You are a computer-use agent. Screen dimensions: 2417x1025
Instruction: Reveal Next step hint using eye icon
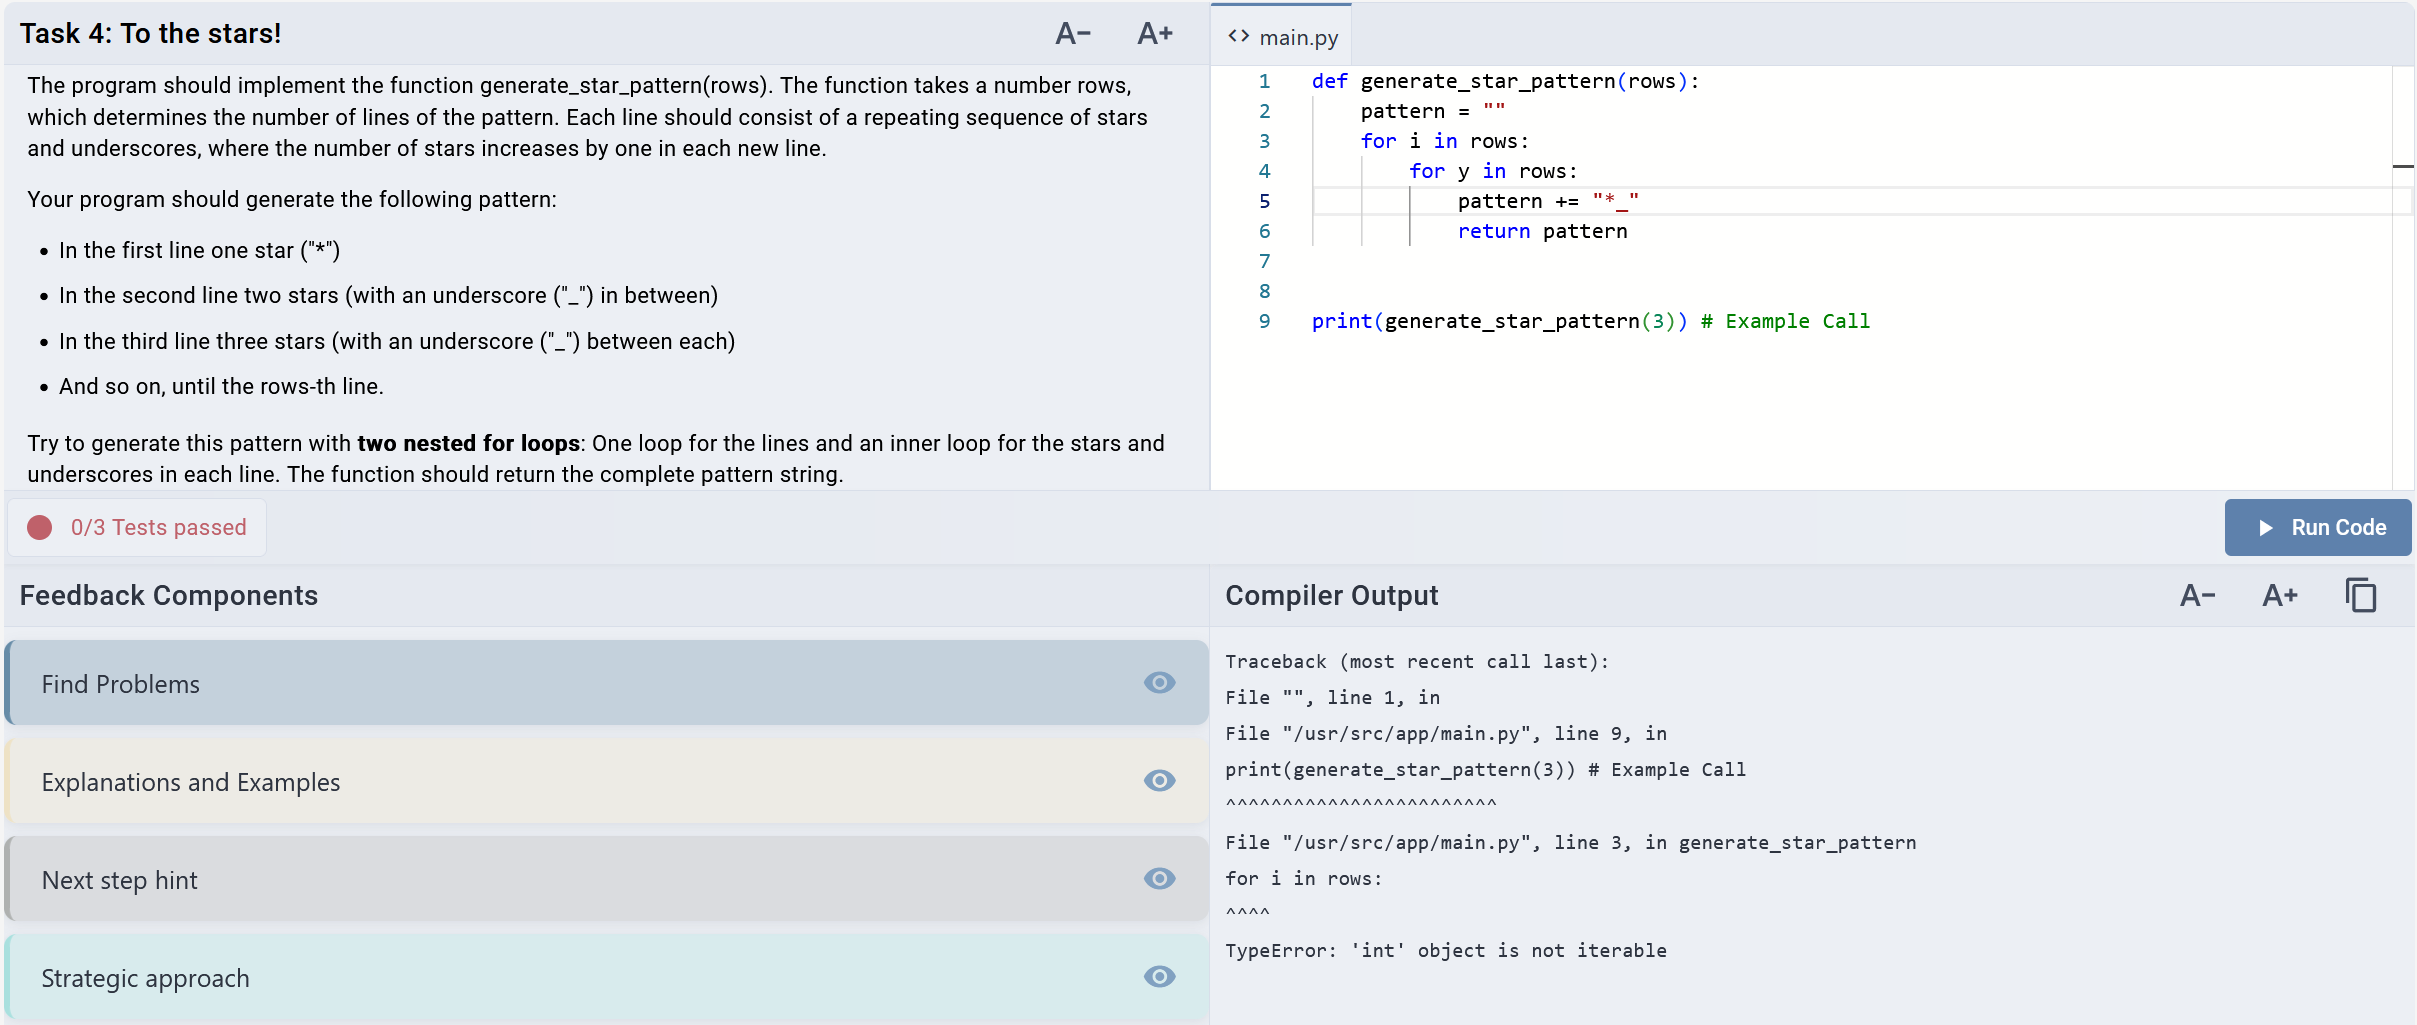click(x=1159, y=879)
